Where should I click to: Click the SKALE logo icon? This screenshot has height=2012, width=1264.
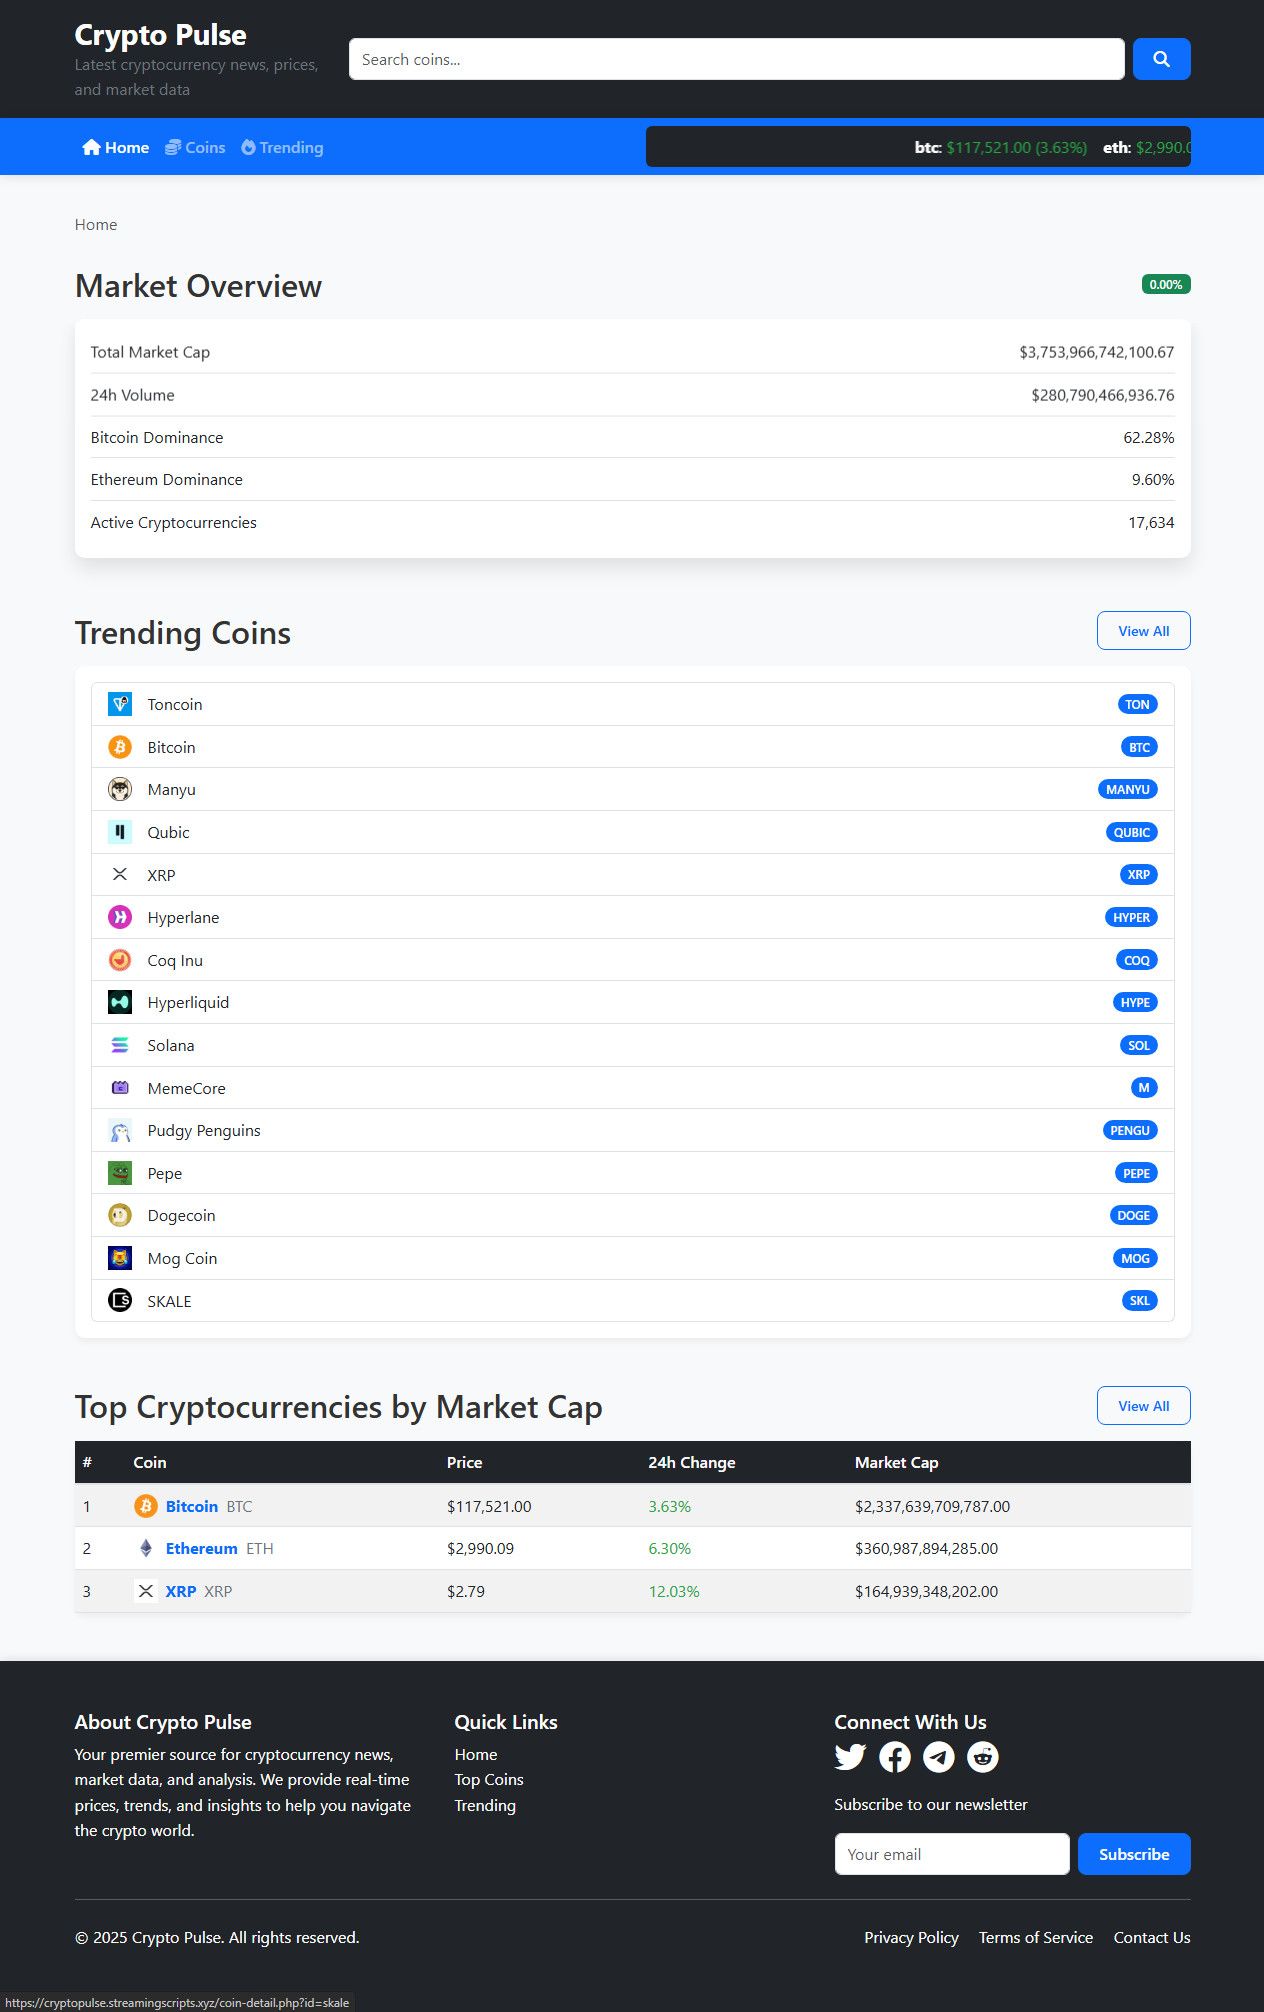click(120, 1301)
